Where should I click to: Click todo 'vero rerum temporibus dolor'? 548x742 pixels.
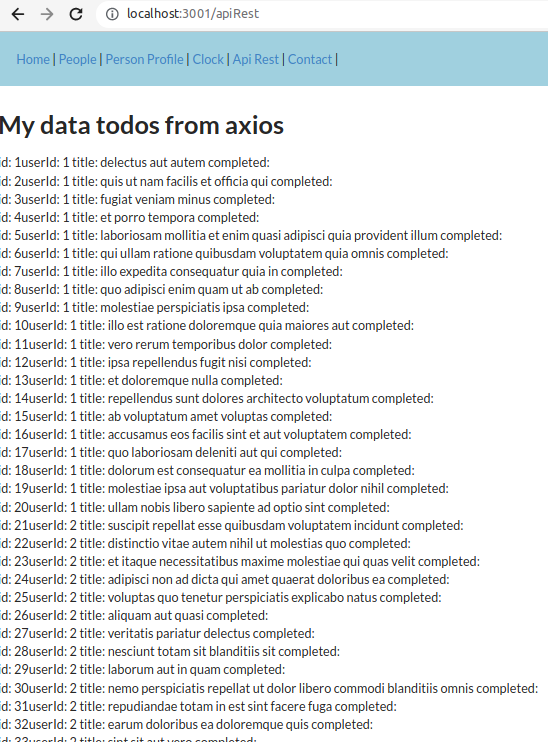[166, 344]
